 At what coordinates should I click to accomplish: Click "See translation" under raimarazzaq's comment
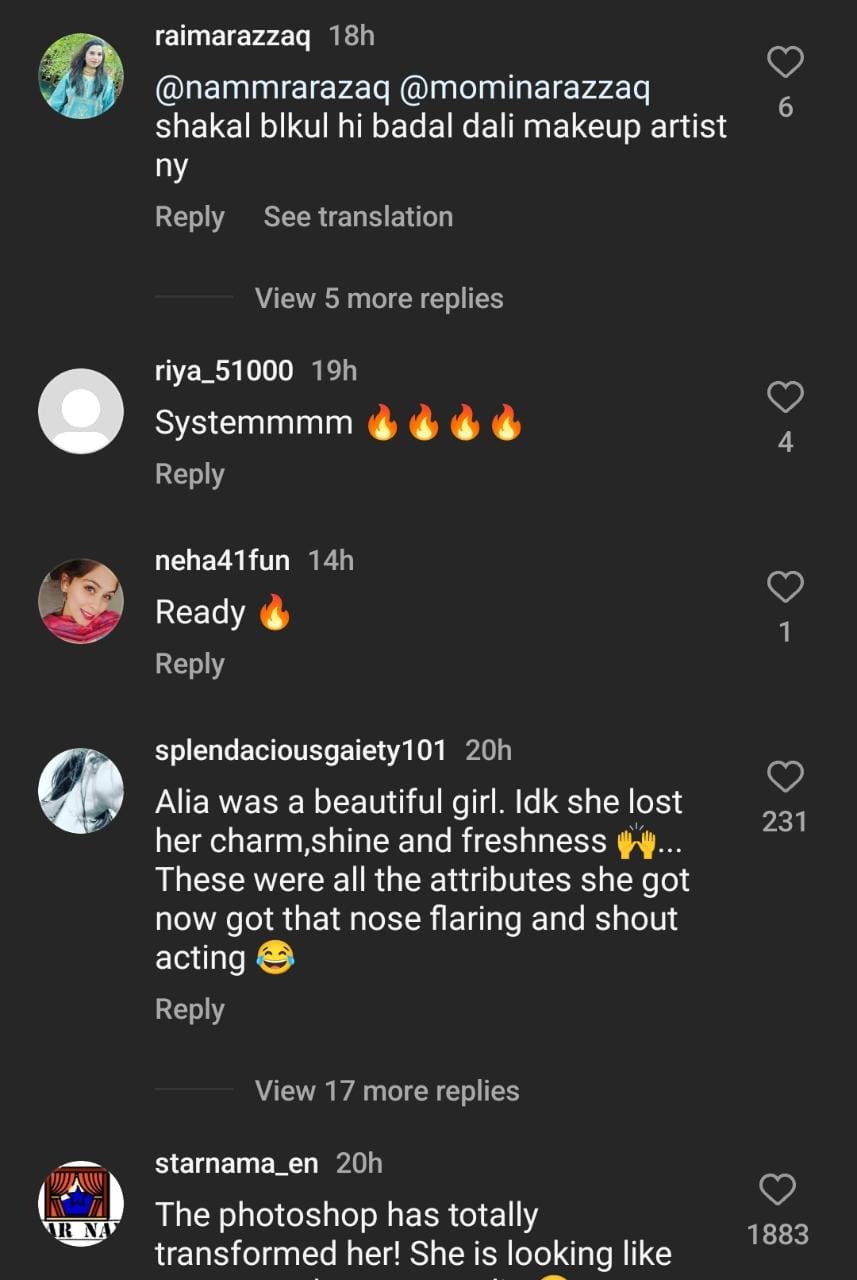[x=358, y=217]
